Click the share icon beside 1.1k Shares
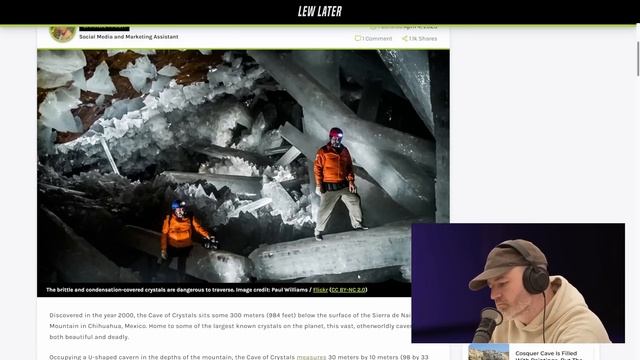 click(404, 38)
